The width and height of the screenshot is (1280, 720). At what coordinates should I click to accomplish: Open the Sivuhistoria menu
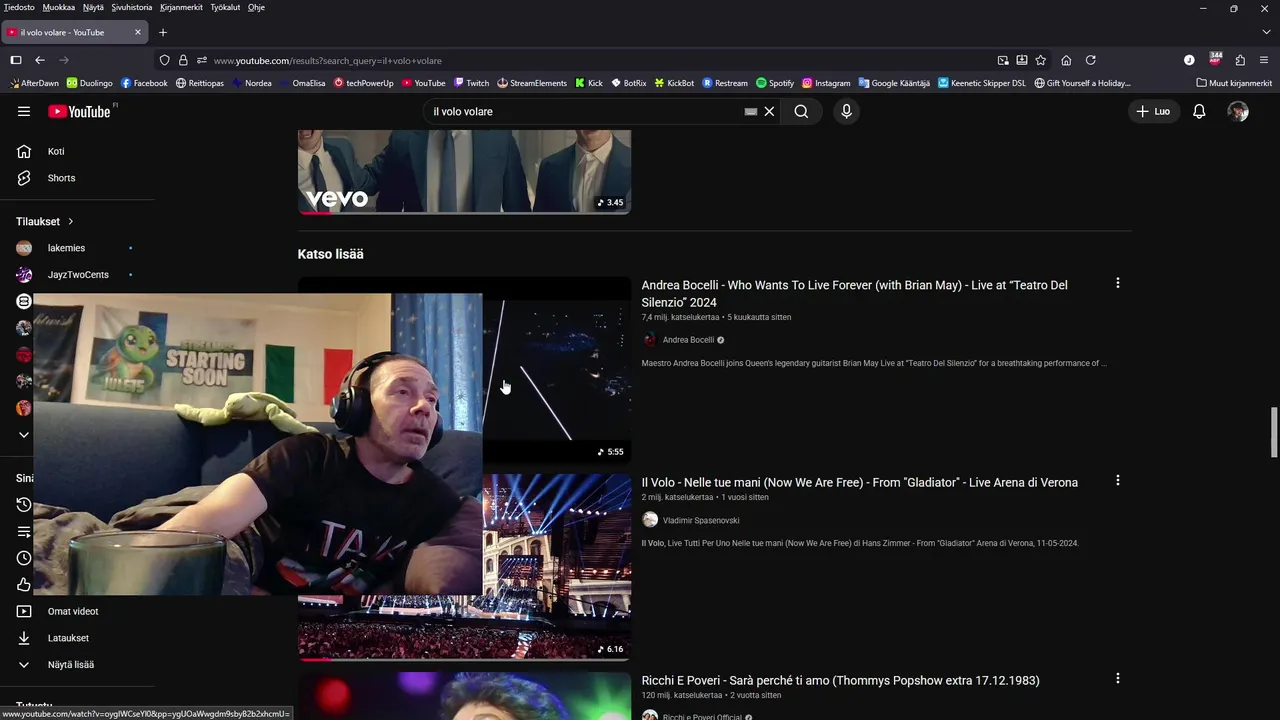pyautogui.click(x=132, y=7)
